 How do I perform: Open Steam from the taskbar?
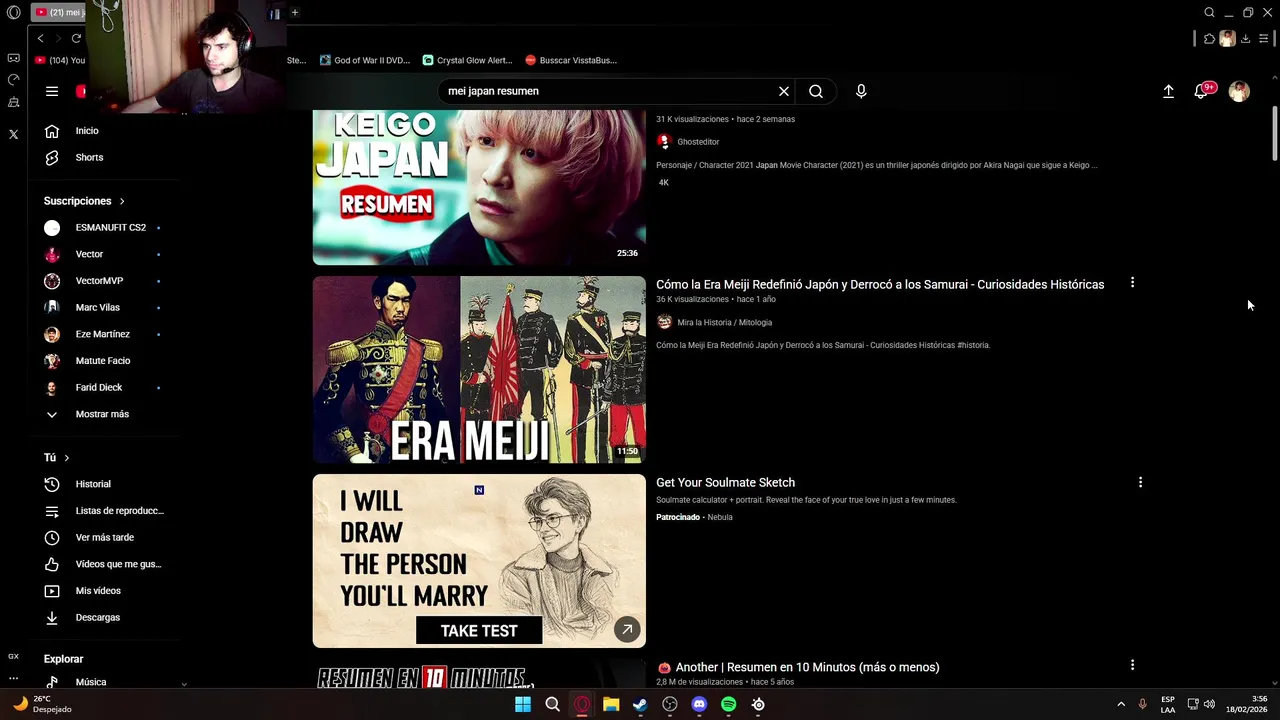point(640,704)
